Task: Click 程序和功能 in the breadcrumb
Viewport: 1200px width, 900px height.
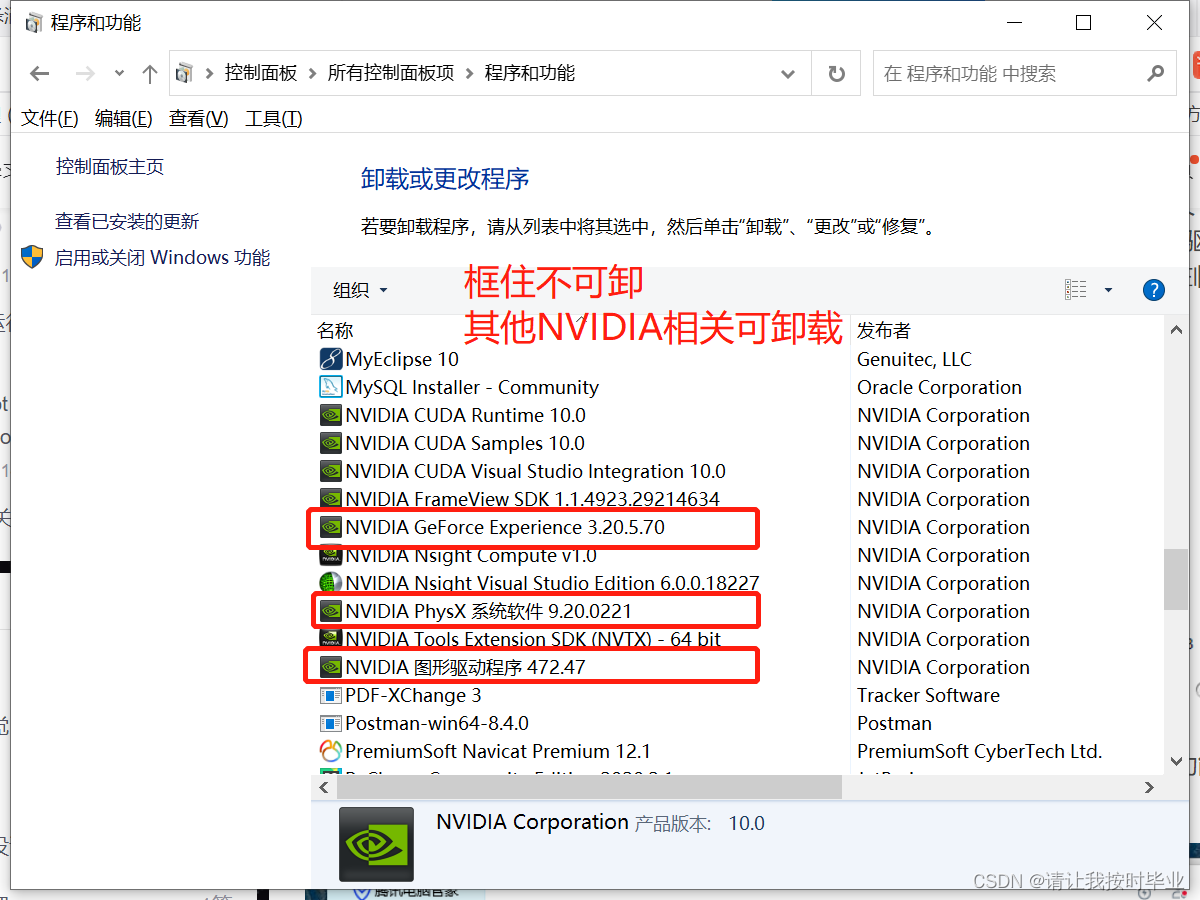Action: (x=530, y=73)
